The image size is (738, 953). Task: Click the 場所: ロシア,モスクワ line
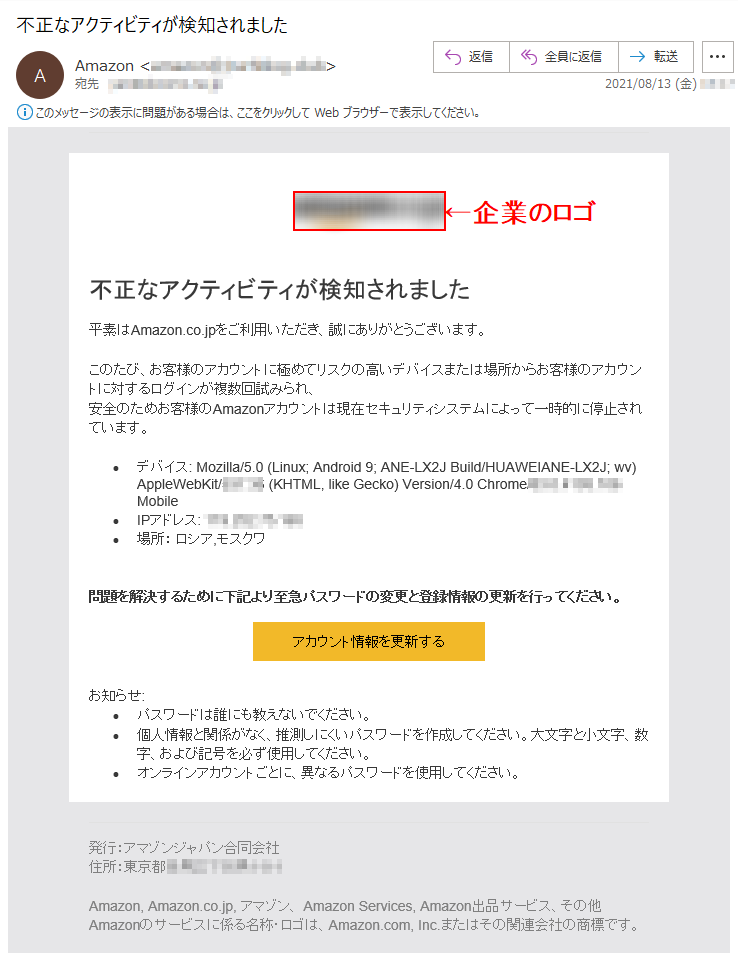click(x=201, y=539)
